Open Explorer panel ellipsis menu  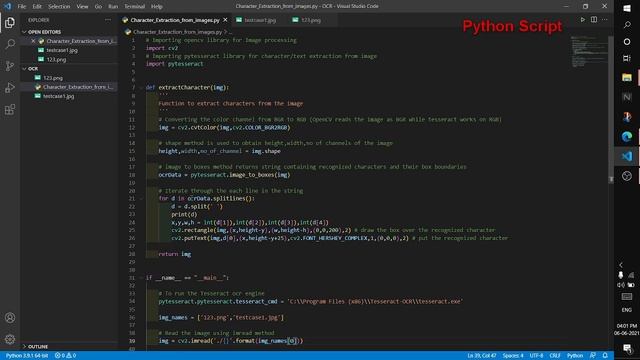point(108,20)
